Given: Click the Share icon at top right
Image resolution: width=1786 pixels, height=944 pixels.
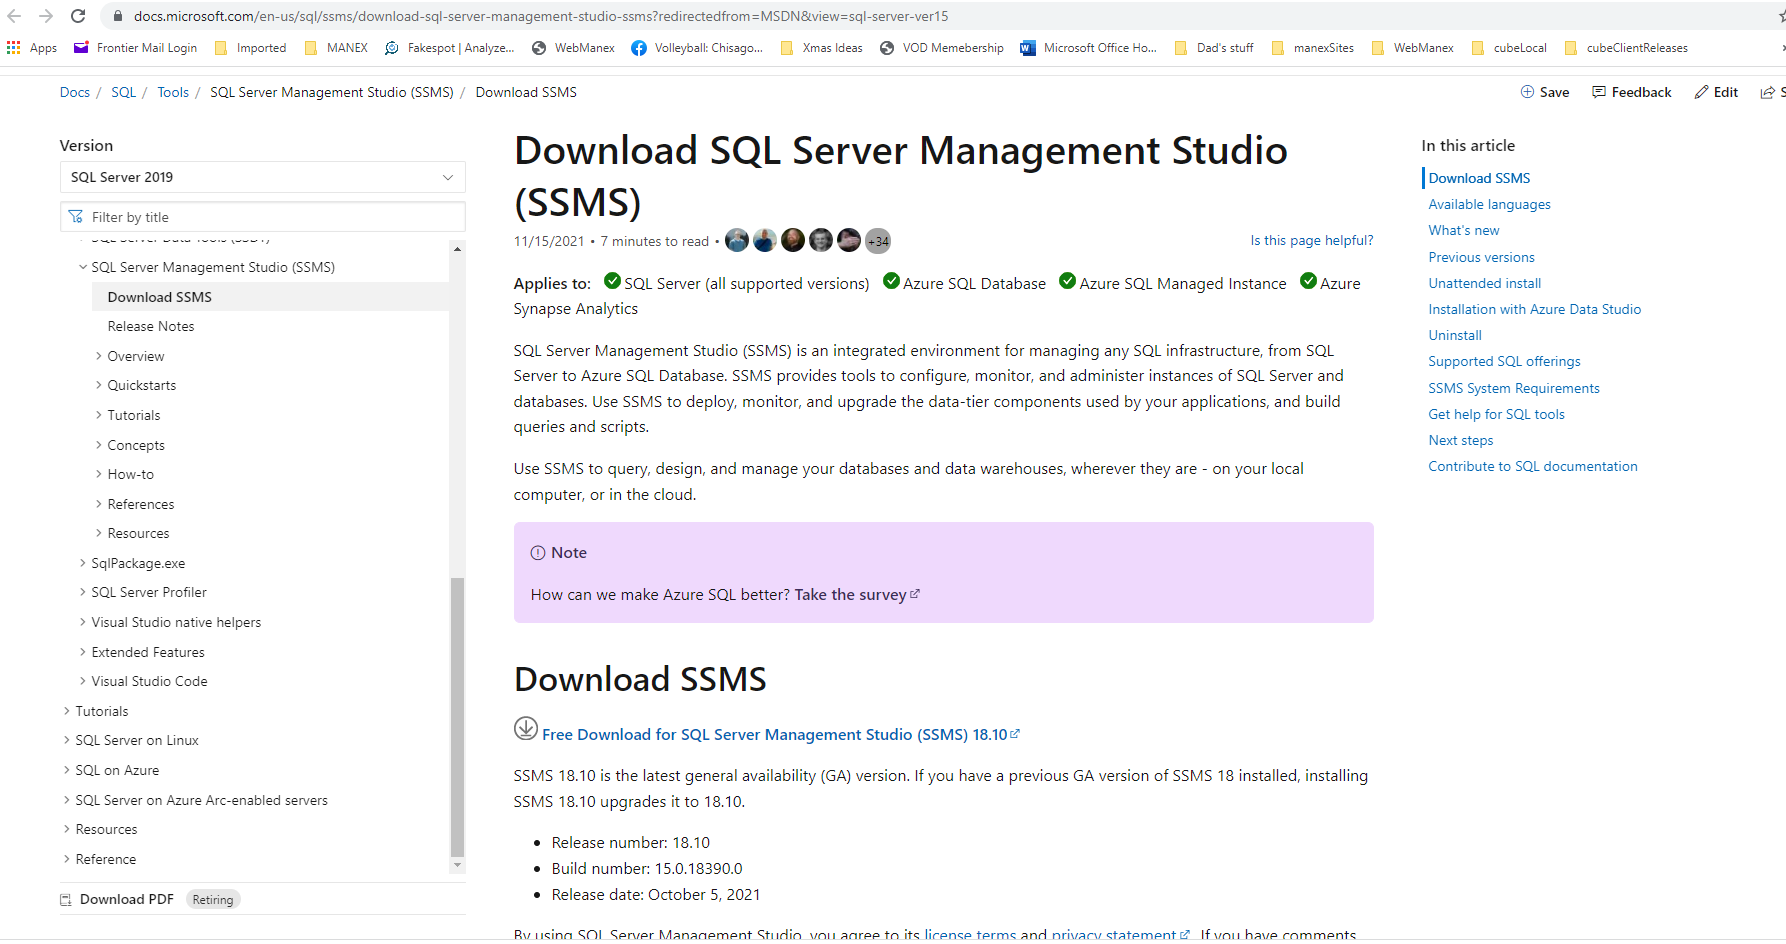Looking at the screenshot, I should point(1767,92).
